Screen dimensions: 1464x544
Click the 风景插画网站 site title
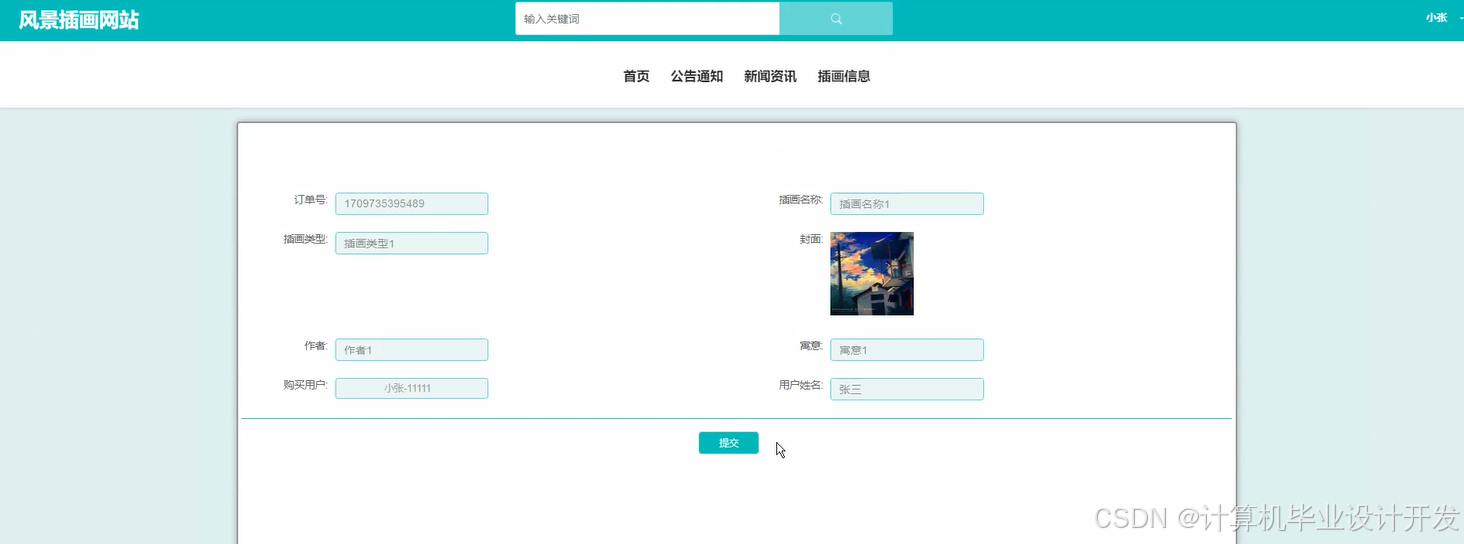click(x=79, y=20)
